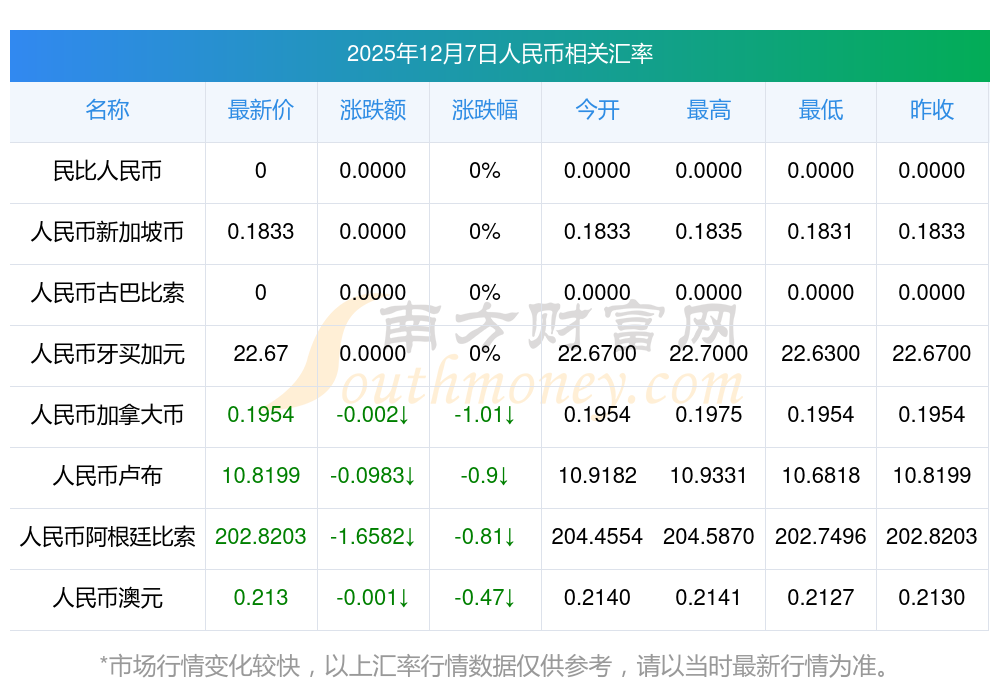Select the 人民币牙买加元 row label
Image resolution: width=1000 pixels, height=697 pixels.
coord(107,354)
